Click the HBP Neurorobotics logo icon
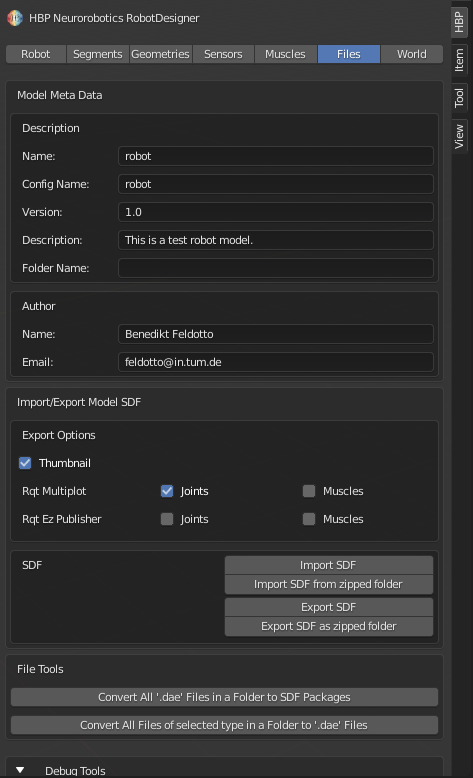The image size is (473, 778). click(x=15, y=18)
